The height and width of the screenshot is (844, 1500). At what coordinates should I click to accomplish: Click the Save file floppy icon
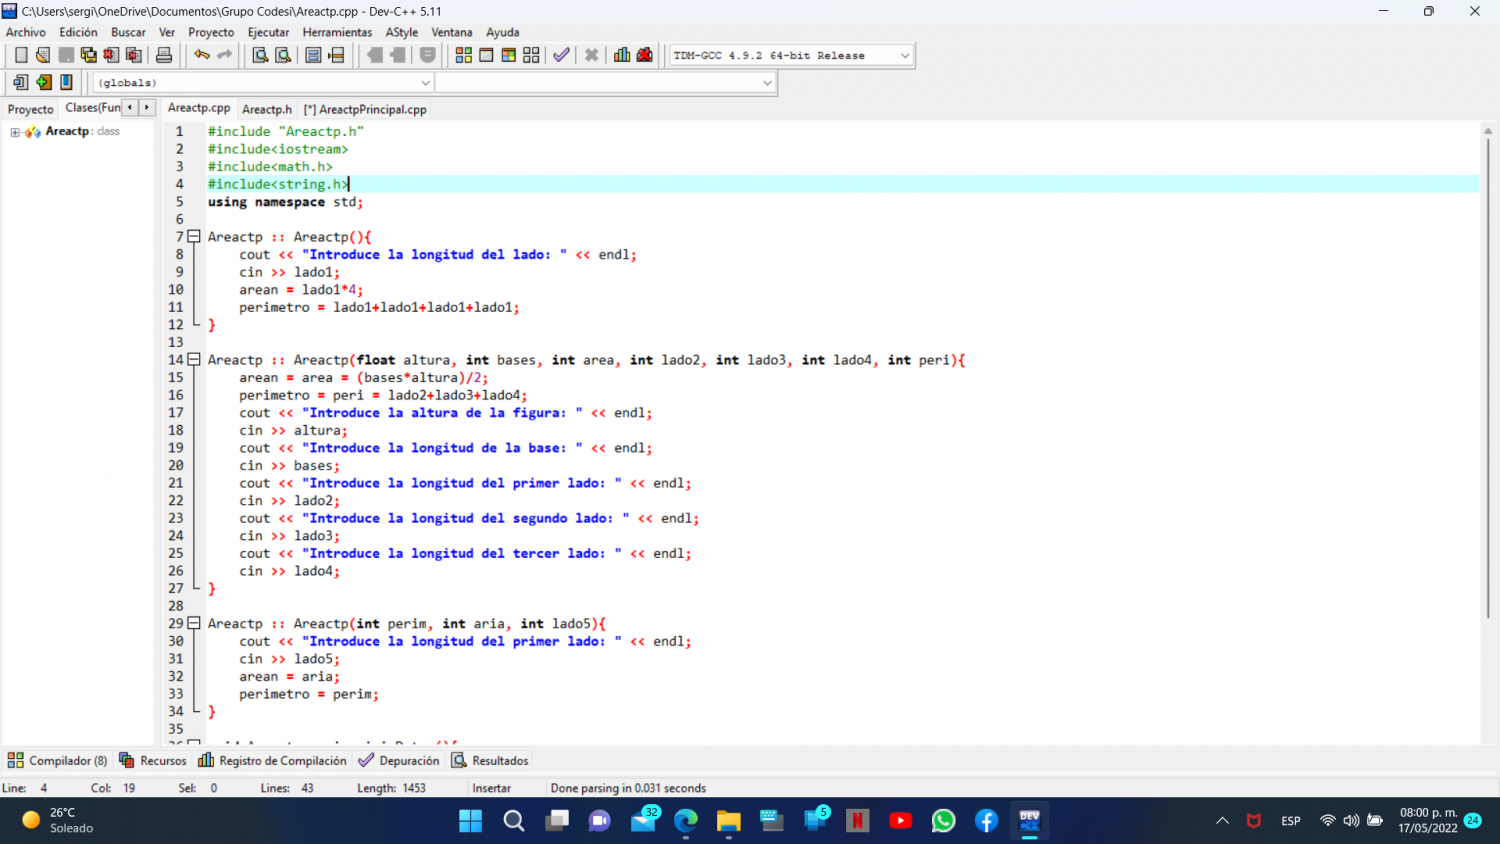coord(66,55)
